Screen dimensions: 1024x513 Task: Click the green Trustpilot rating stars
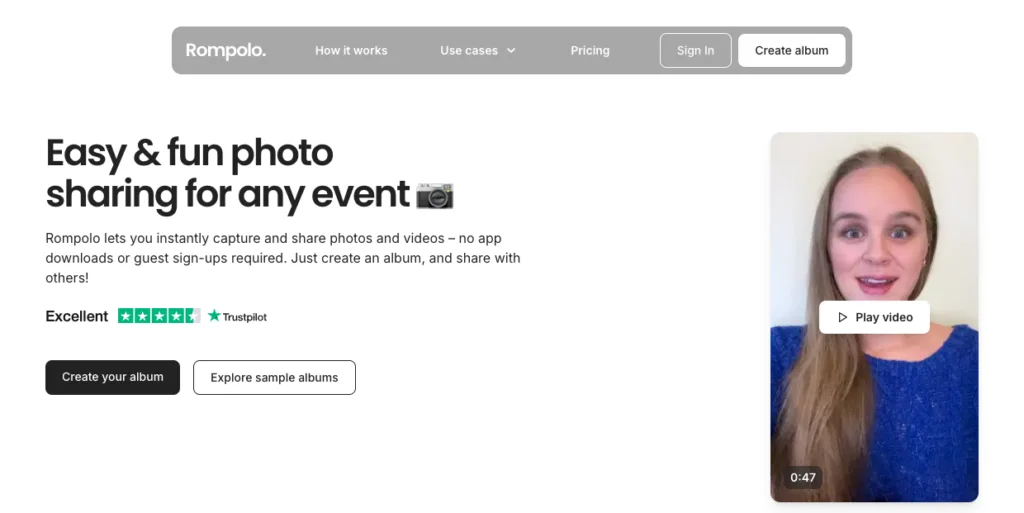click(159, 316)
